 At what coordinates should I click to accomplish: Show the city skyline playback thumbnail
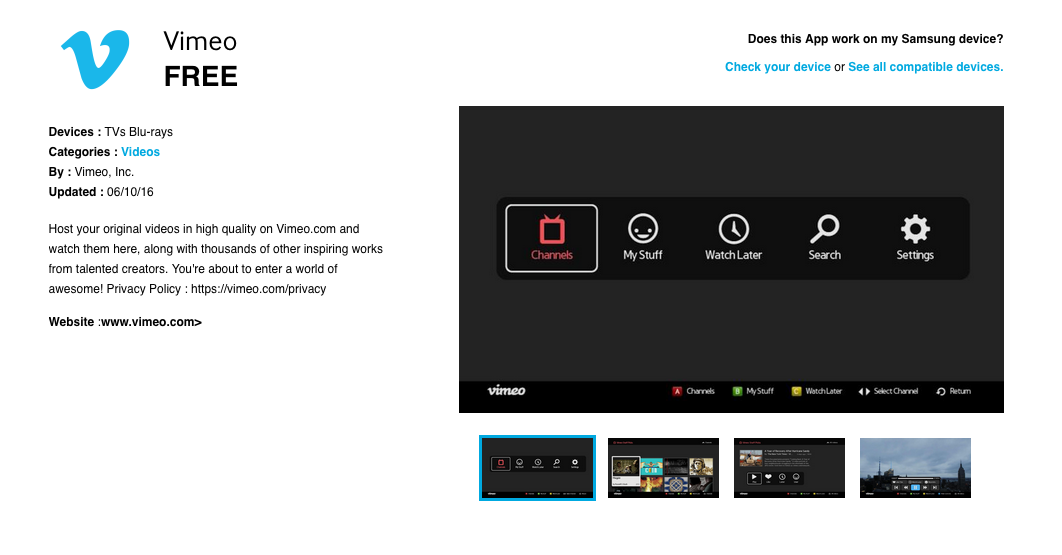point(915,468)
